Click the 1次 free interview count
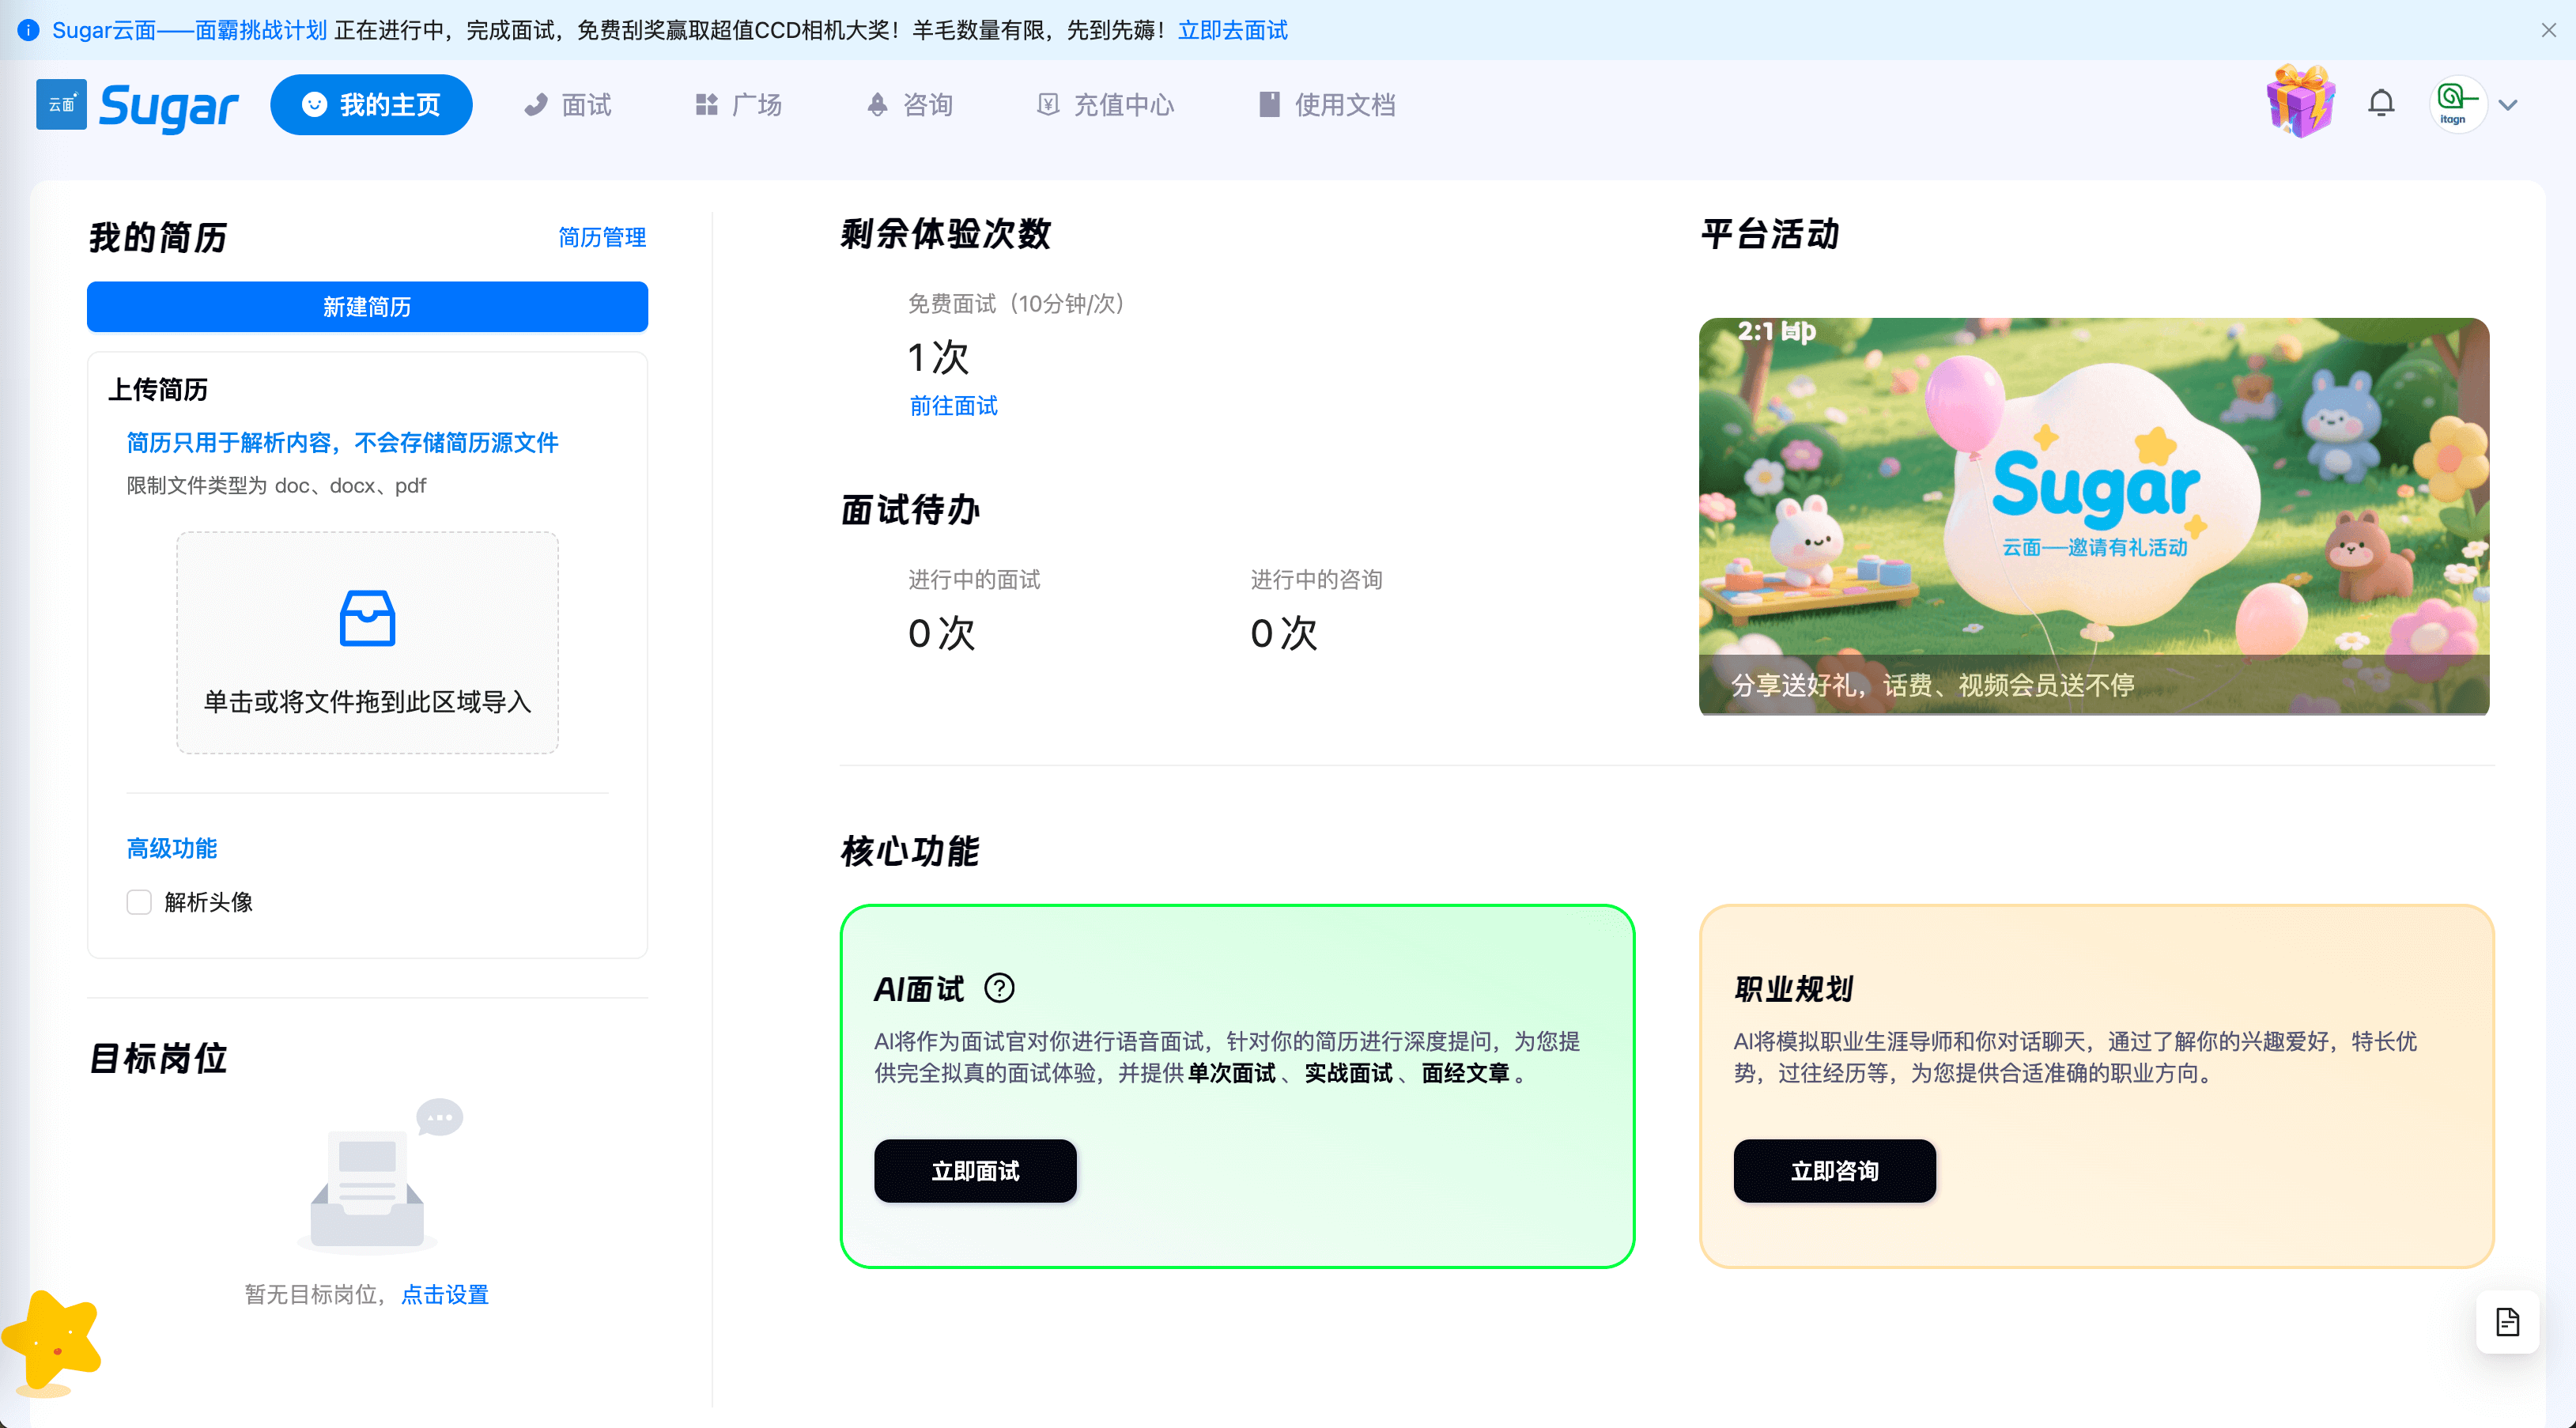This screenshot has width=2576, height=1428. [938, 357]
